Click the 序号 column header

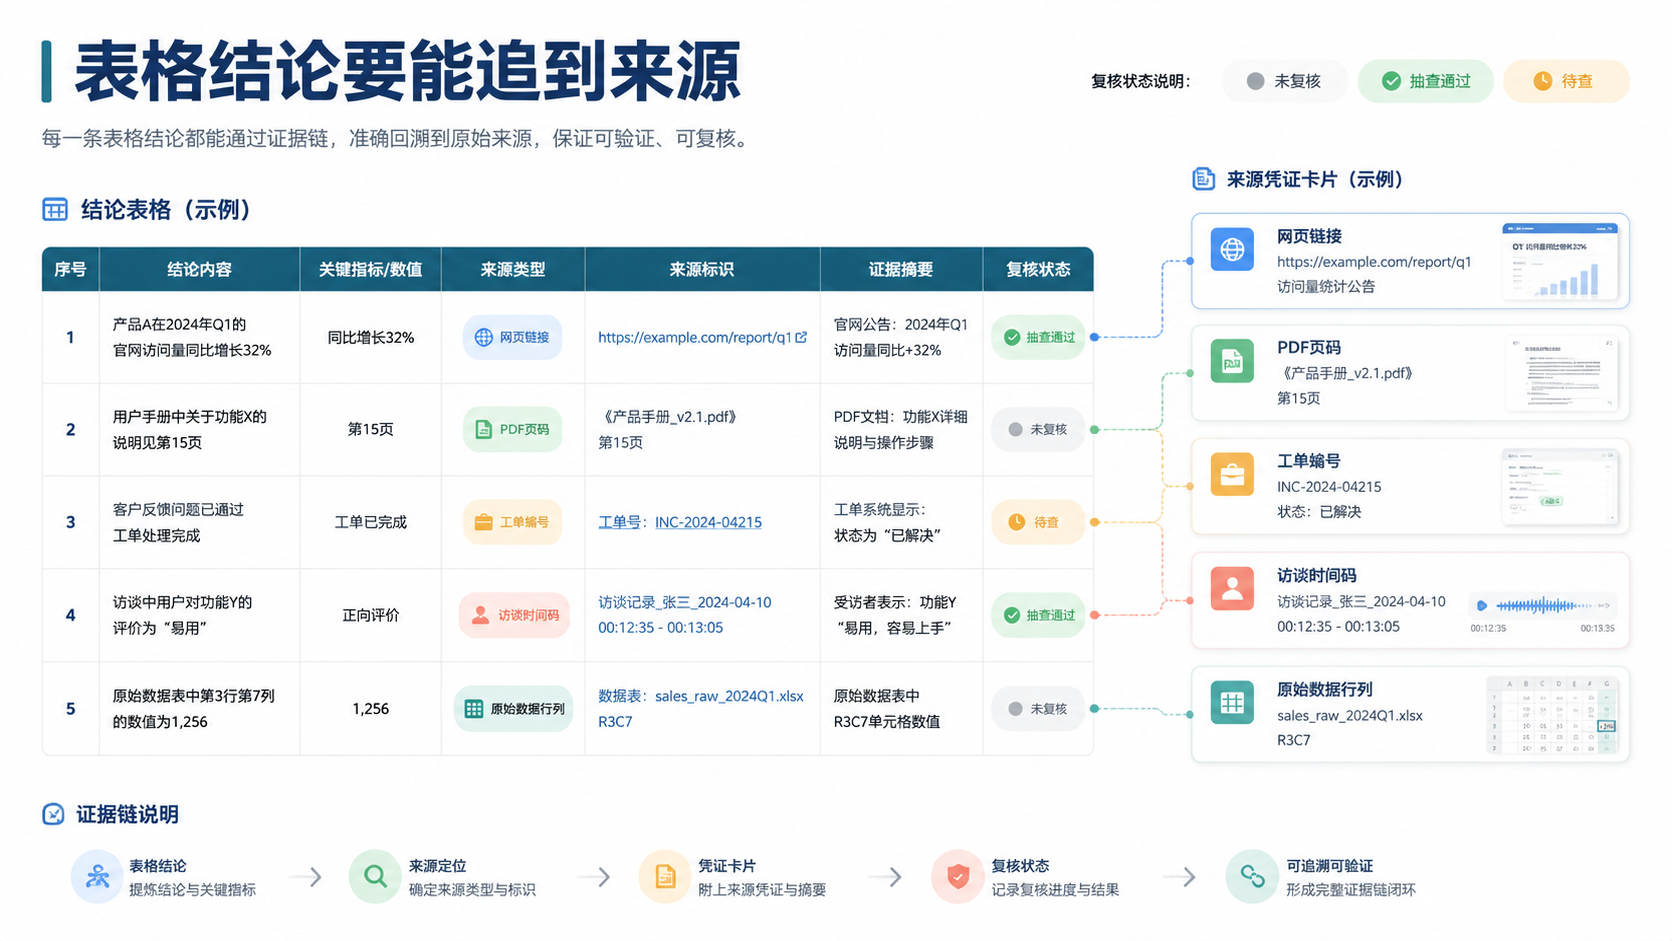coord(70,269)
